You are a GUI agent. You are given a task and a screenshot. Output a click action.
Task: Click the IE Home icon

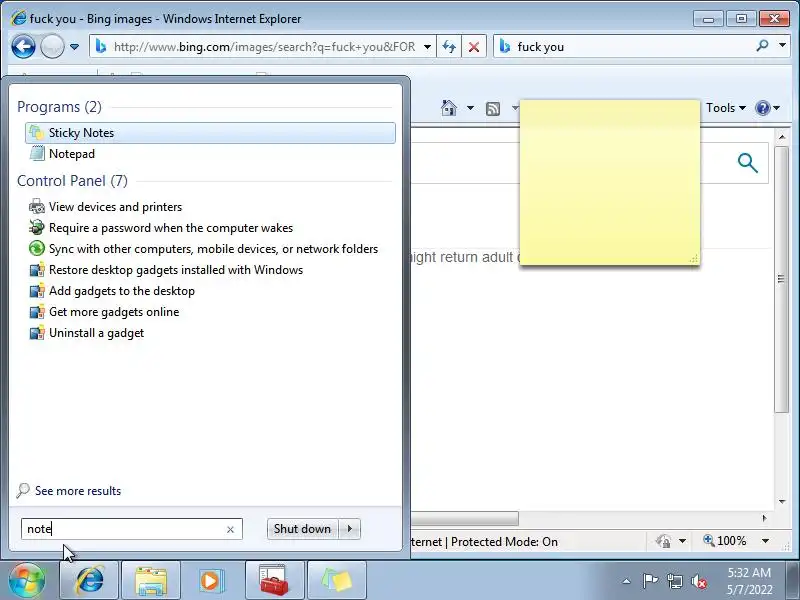449,108
